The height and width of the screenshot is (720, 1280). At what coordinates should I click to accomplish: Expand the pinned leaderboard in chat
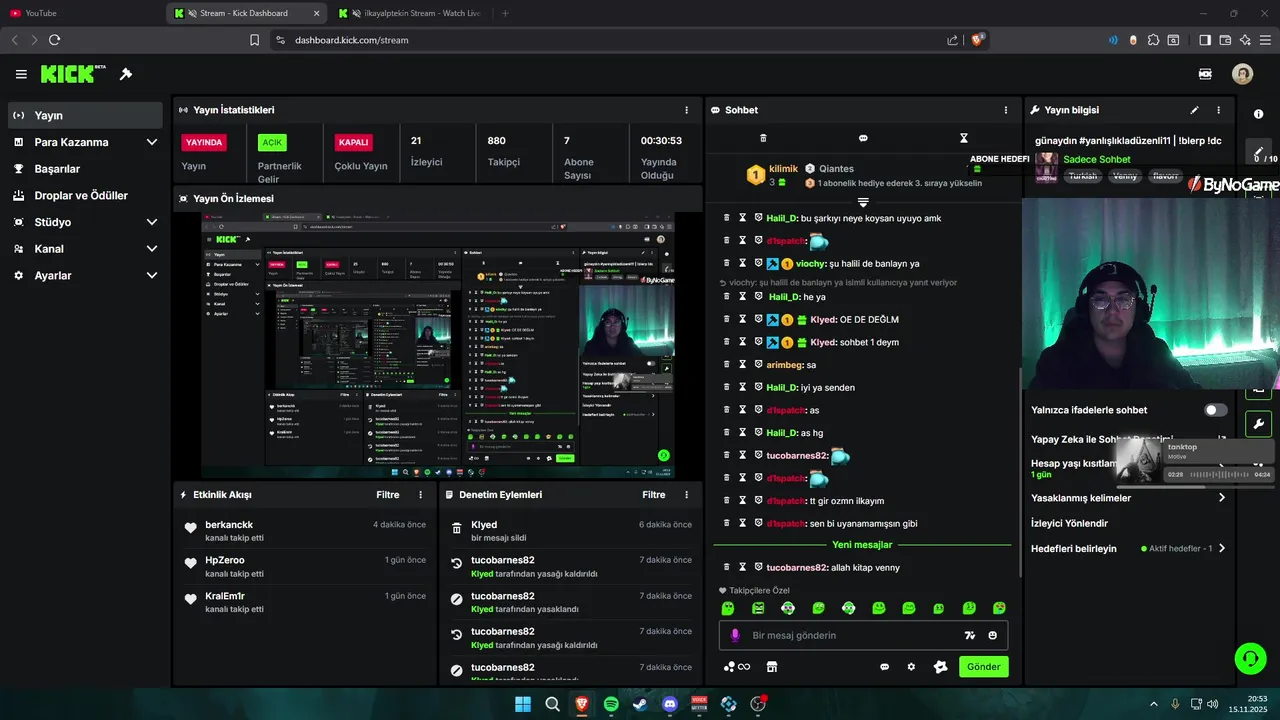863,203
